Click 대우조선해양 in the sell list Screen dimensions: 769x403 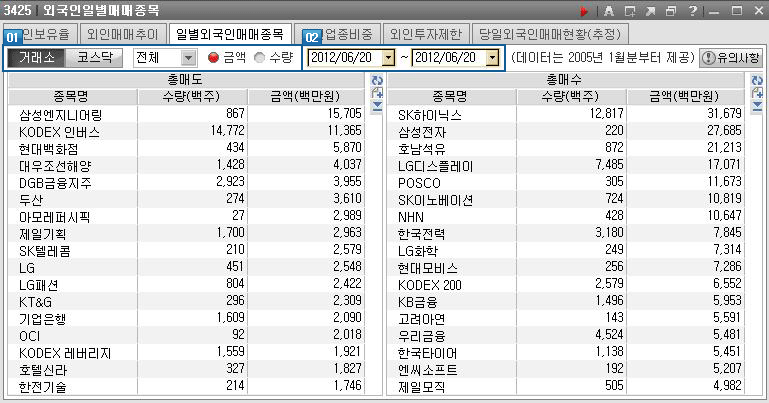[x=55, y=166]
